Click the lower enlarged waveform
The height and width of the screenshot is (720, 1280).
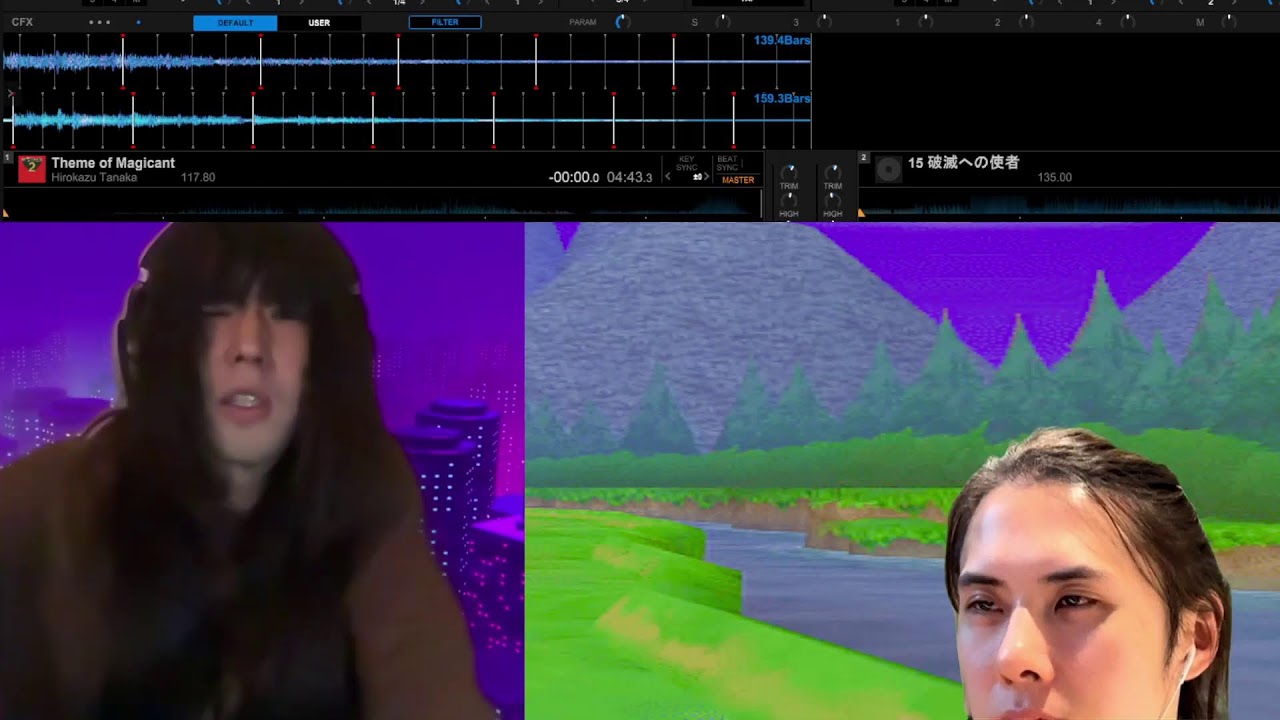[406, 120]
